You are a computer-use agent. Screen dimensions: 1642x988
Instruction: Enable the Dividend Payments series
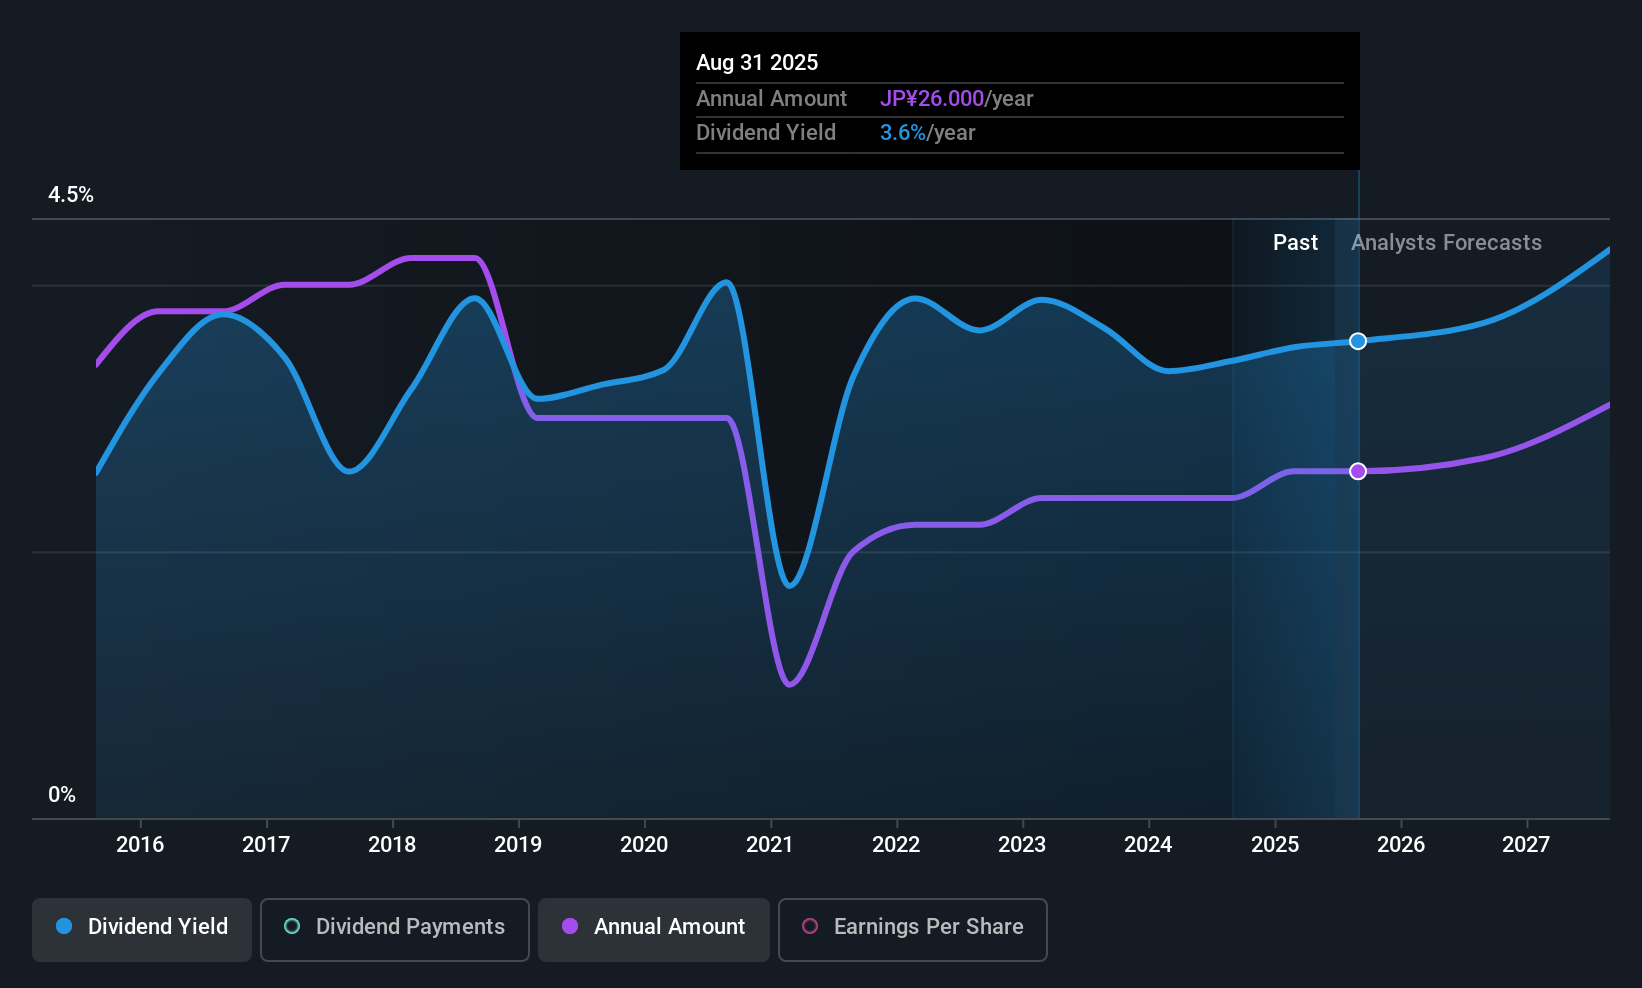pyautogui.click(x=395, y=929)
